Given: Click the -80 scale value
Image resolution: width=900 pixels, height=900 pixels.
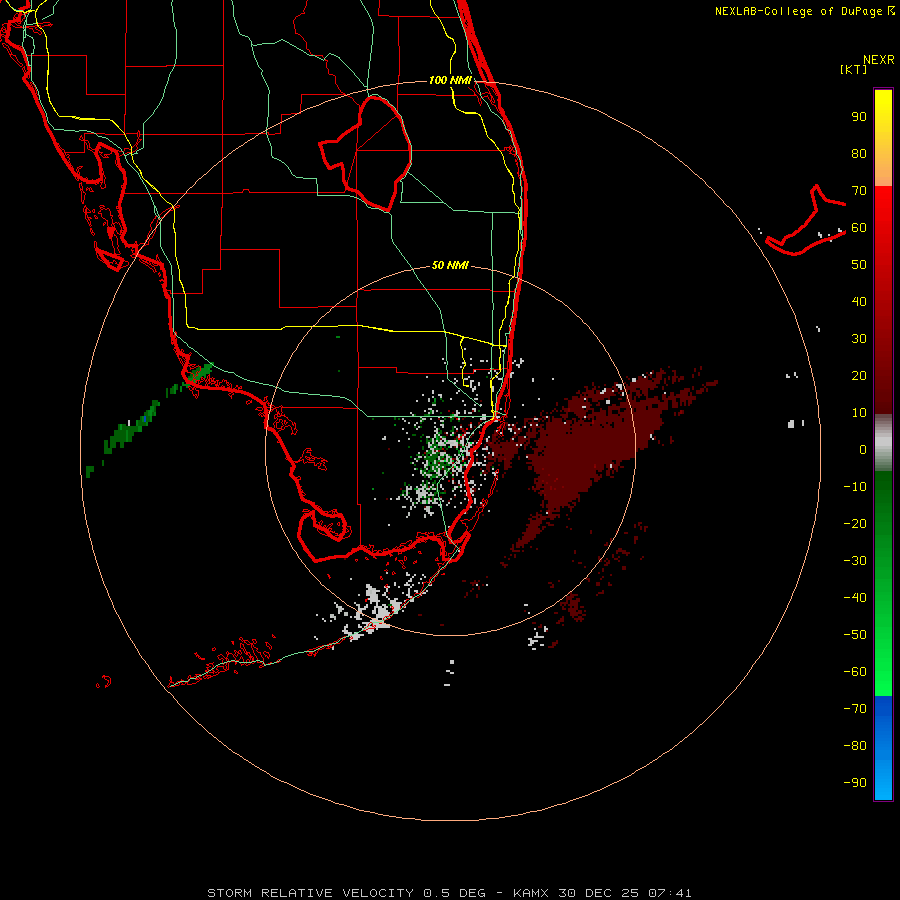Looking at the screenshot, I should click(x=855, y=746).
